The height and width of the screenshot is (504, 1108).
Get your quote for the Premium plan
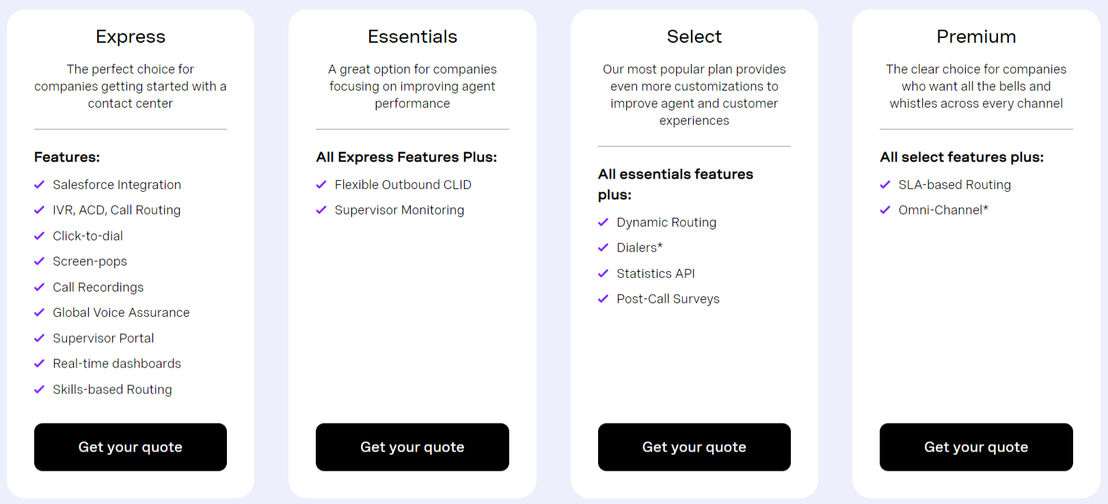pyautogui.click(x=976, y=447)
